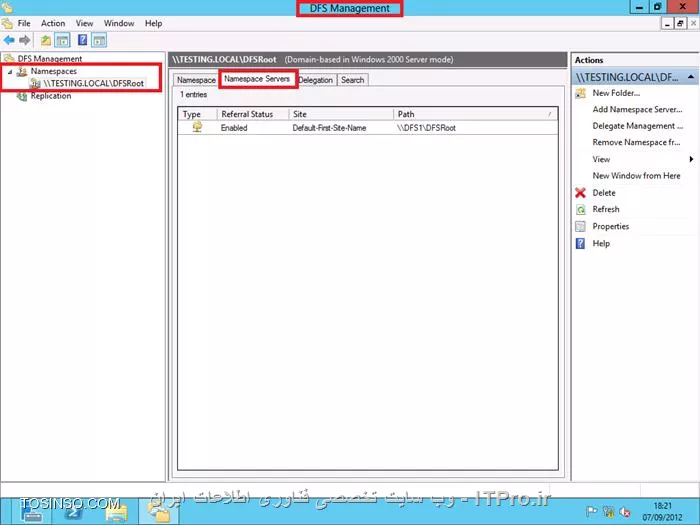
Task: Go back with the blue Back arrow
Action: [x=9, y=41]
